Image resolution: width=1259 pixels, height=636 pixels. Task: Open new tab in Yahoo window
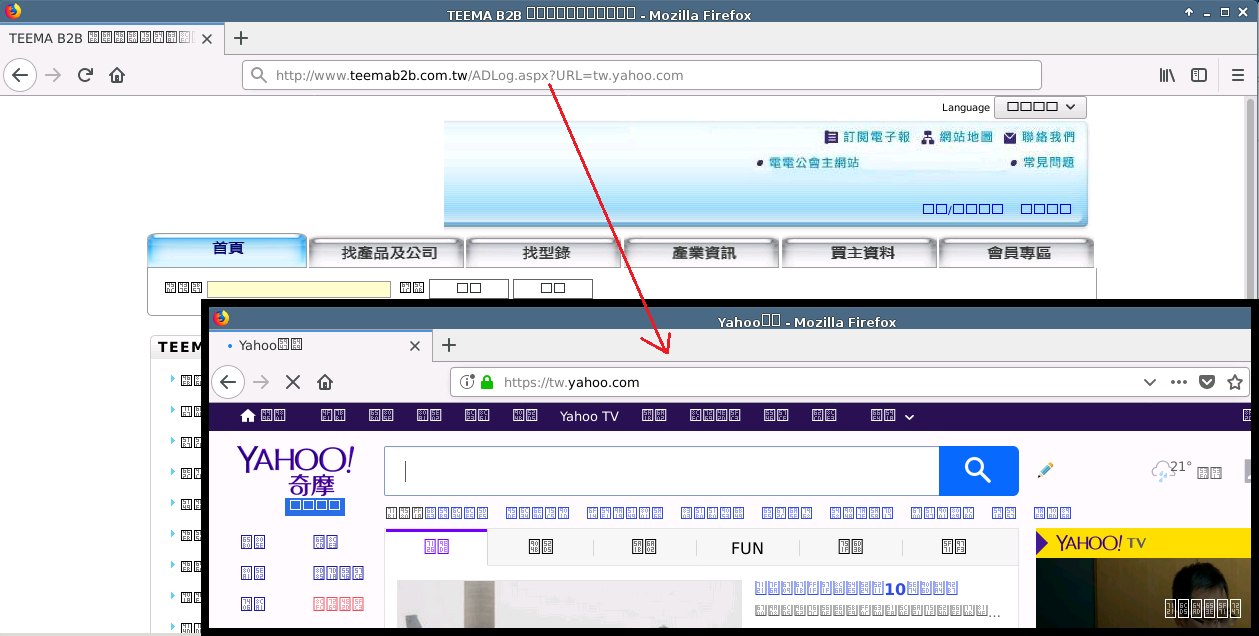click(x=449, y=345)
